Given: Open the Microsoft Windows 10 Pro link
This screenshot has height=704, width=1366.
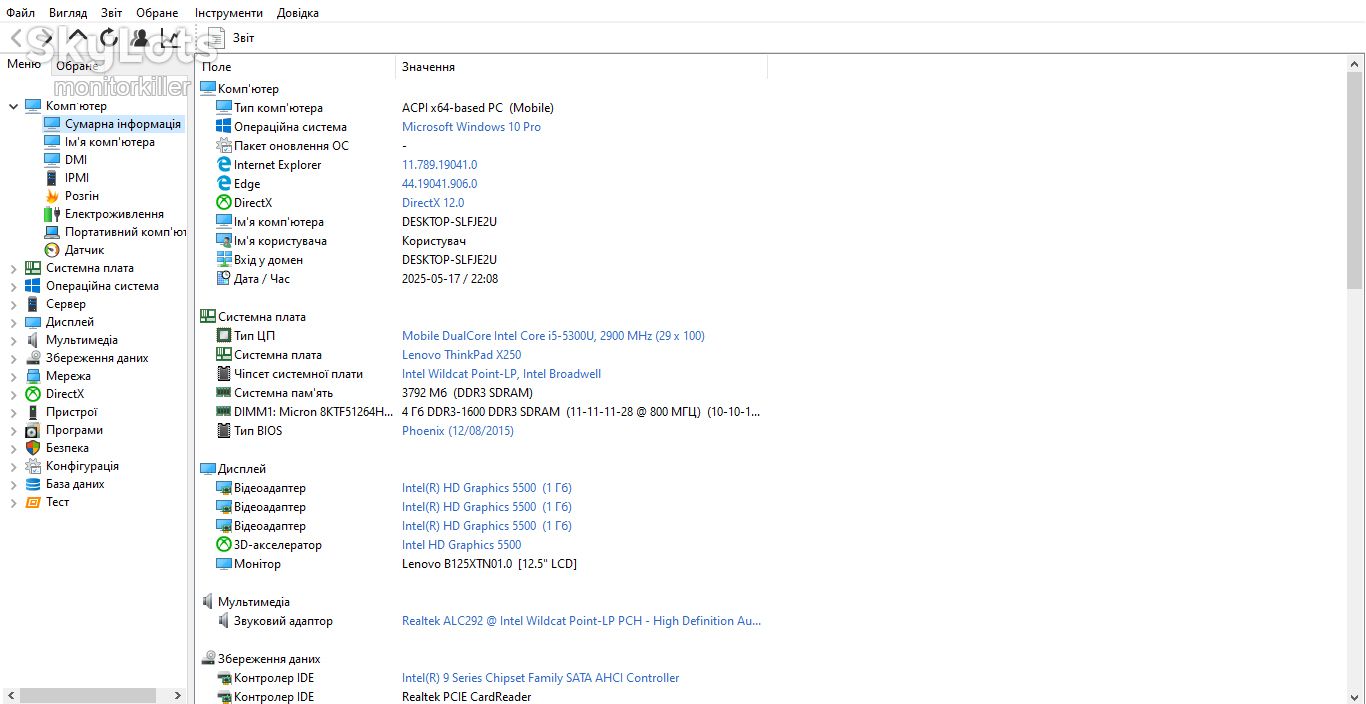Looking at the screenshot, I should click(471, 127).
